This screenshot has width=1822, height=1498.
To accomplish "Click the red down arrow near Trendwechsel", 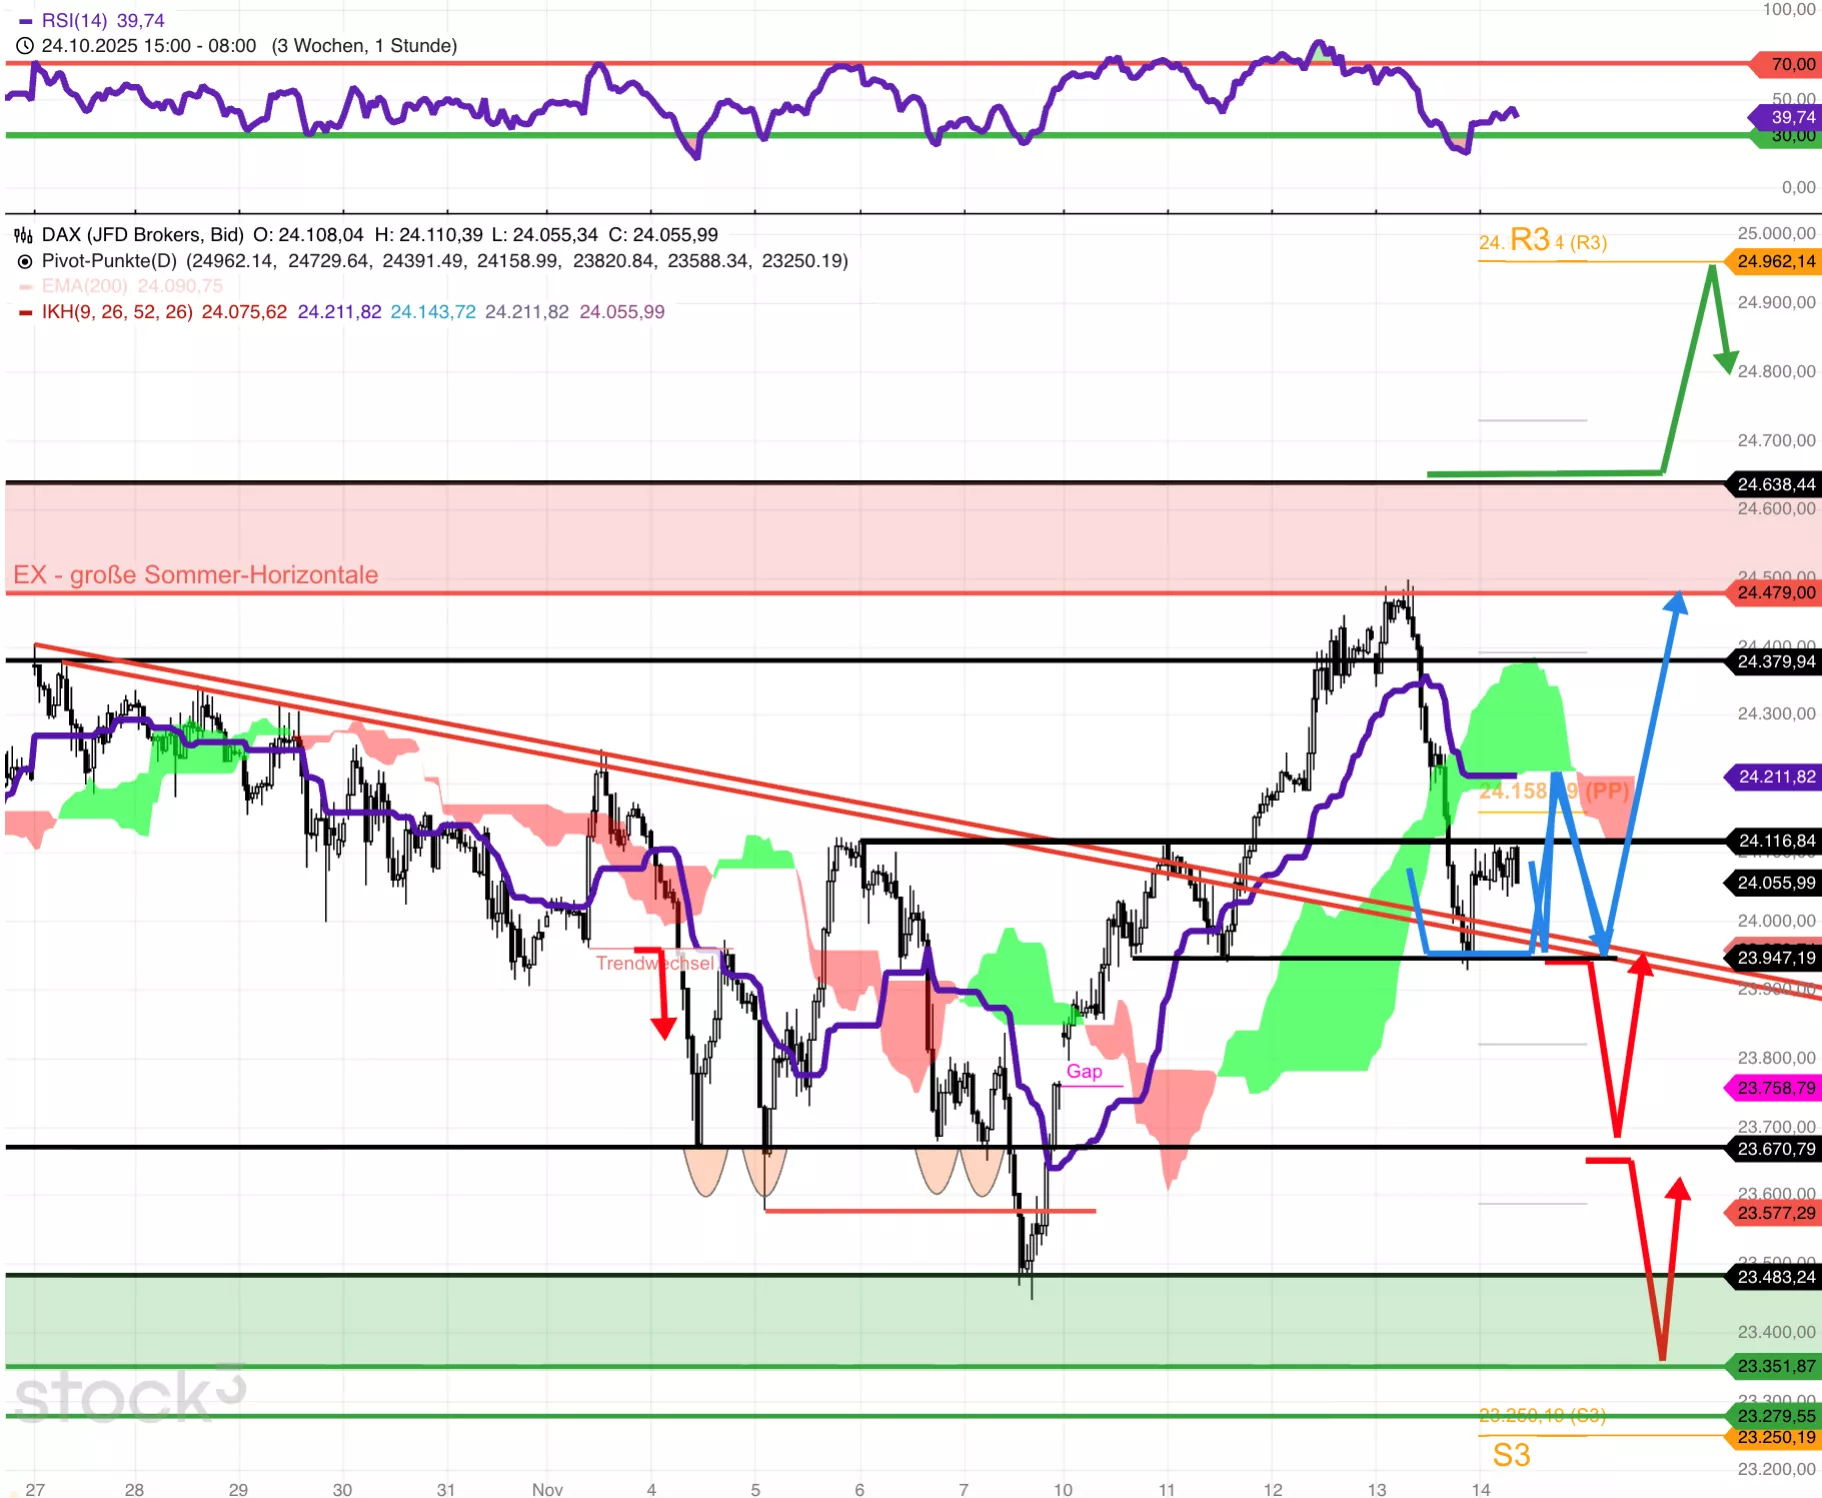I will [x=663, y=1025].
